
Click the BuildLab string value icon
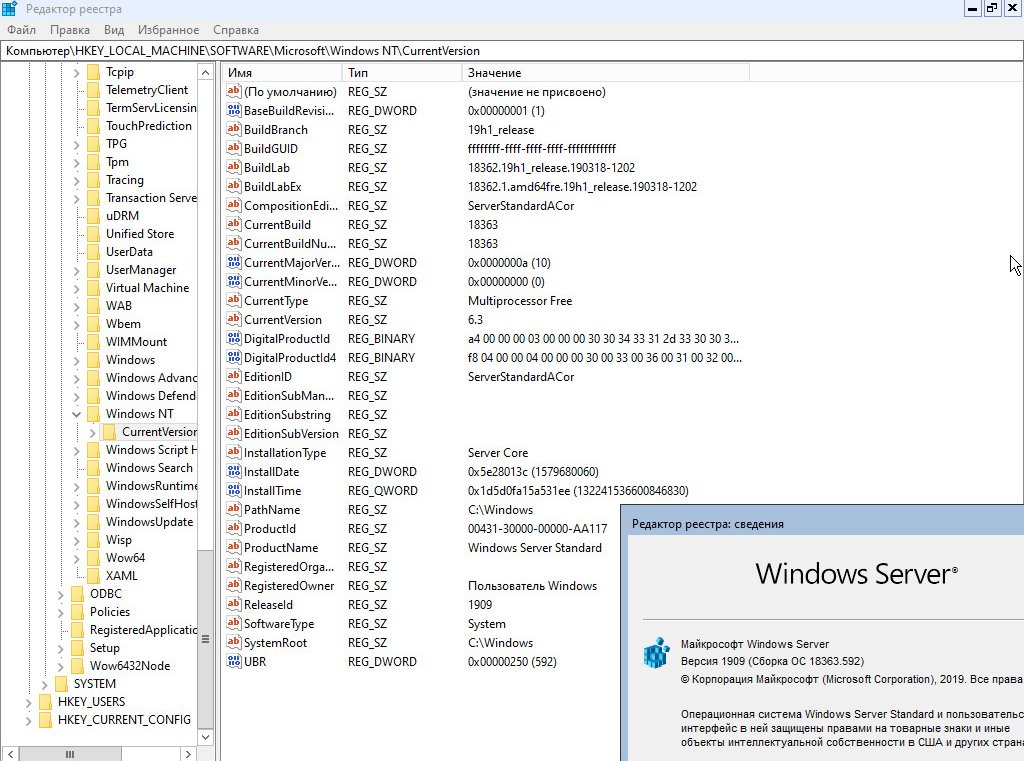click(234, 167)
